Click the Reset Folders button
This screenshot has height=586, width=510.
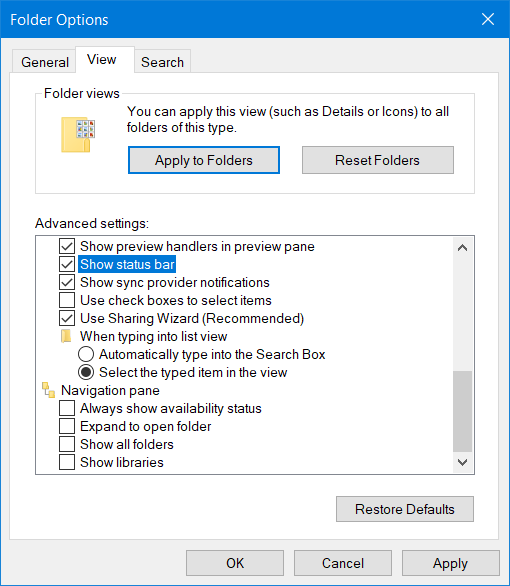click(x=378, y=160)
